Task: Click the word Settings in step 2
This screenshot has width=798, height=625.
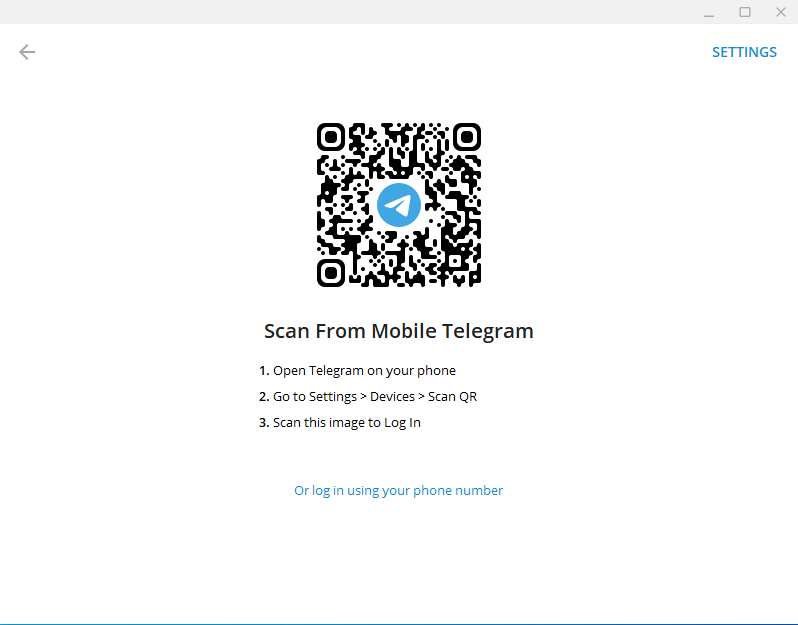Action: coord(332,397)
